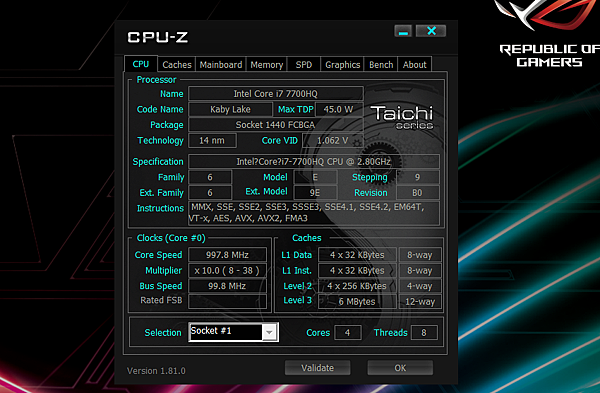Screen dimensions: 600x393
Task: Open the SPD tab
Action: tap(304, 65)
